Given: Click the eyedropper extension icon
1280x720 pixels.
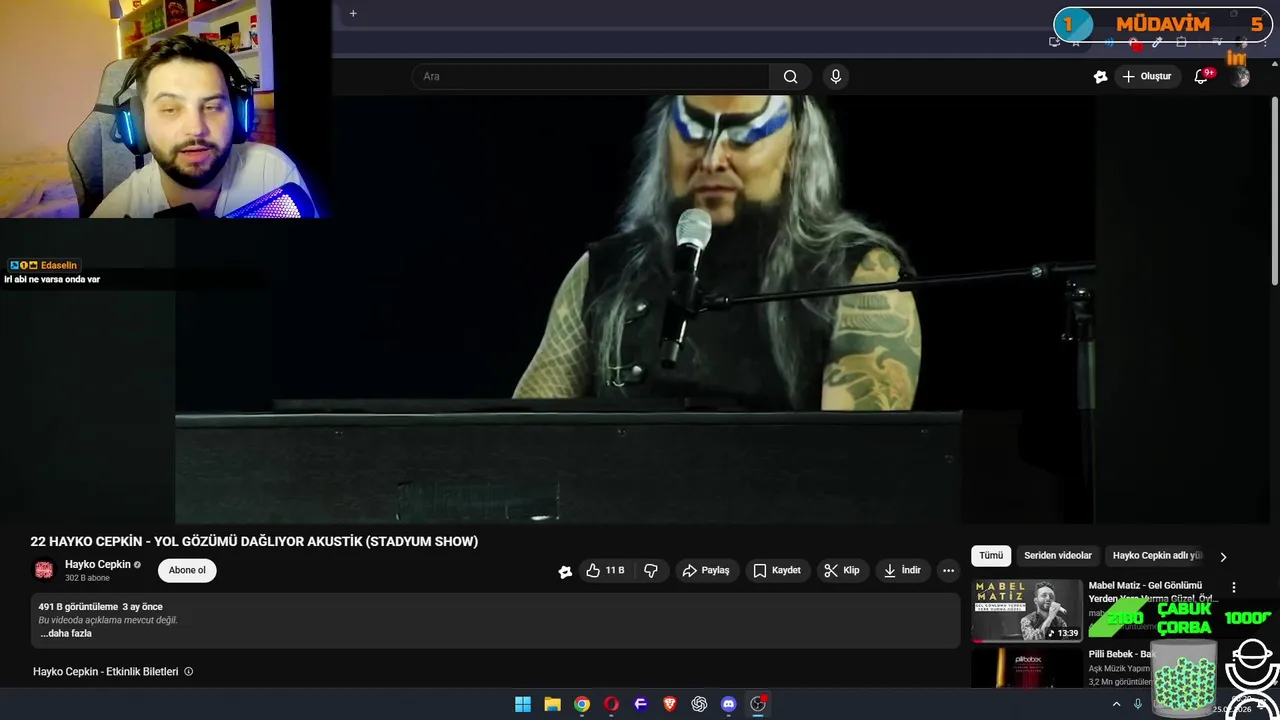Looking at the screenshot, I should (1157, 42).
